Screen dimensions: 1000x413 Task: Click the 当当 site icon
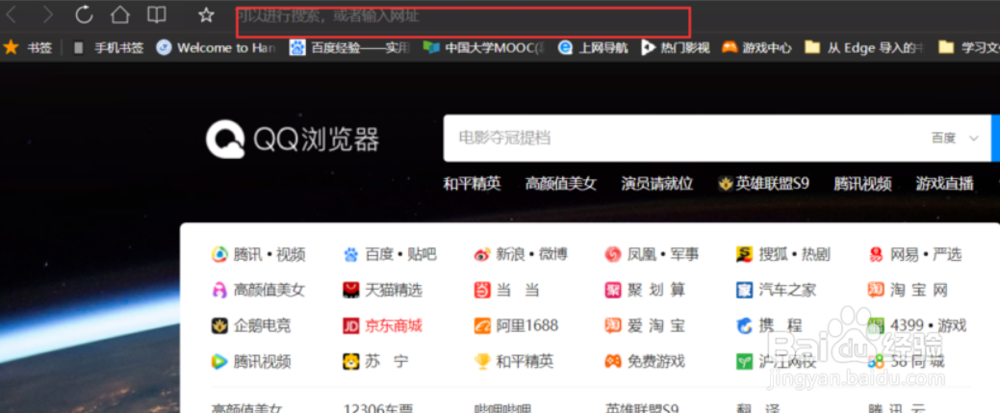coord(482,291)
